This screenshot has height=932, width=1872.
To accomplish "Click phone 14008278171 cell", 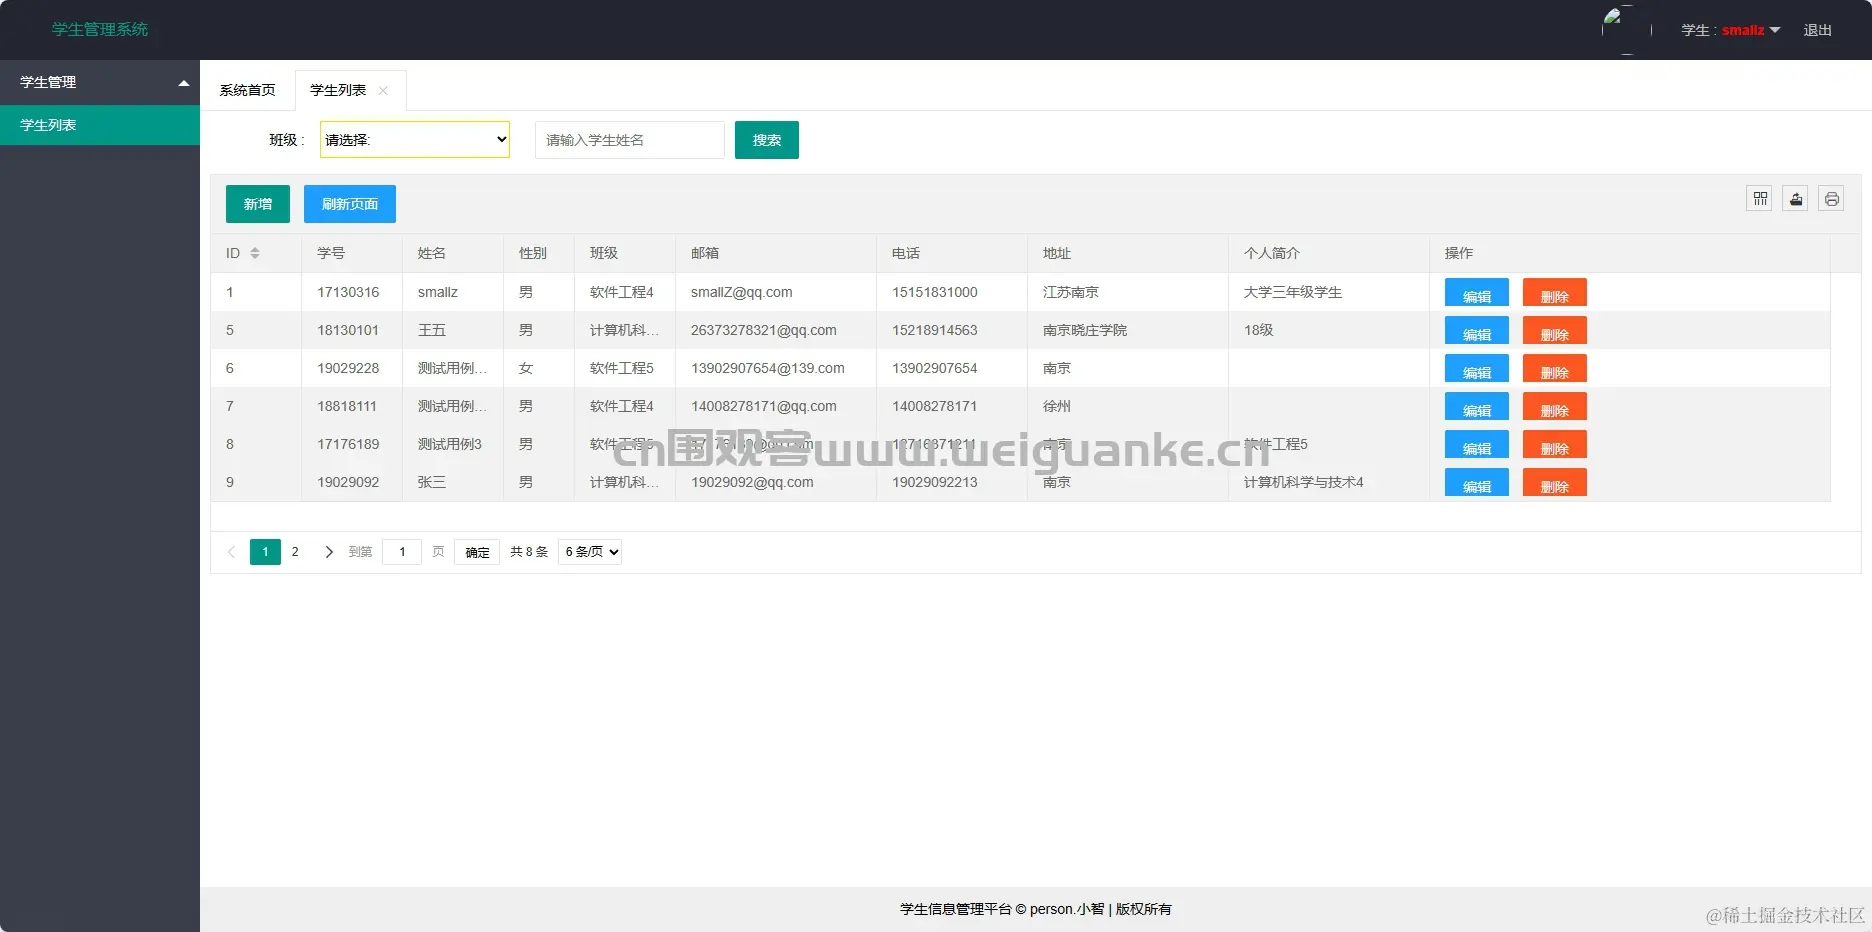I will pos(952,406).
